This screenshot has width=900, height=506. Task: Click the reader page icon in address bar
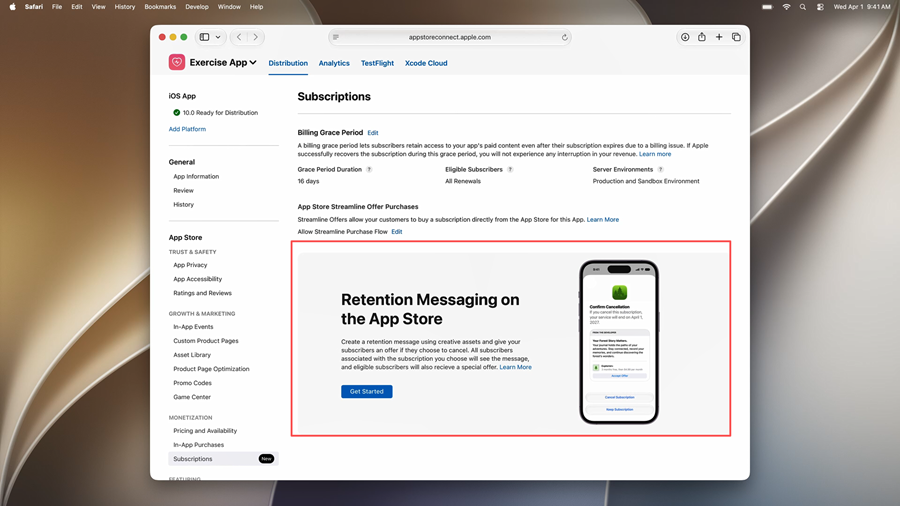pos(336,37)
